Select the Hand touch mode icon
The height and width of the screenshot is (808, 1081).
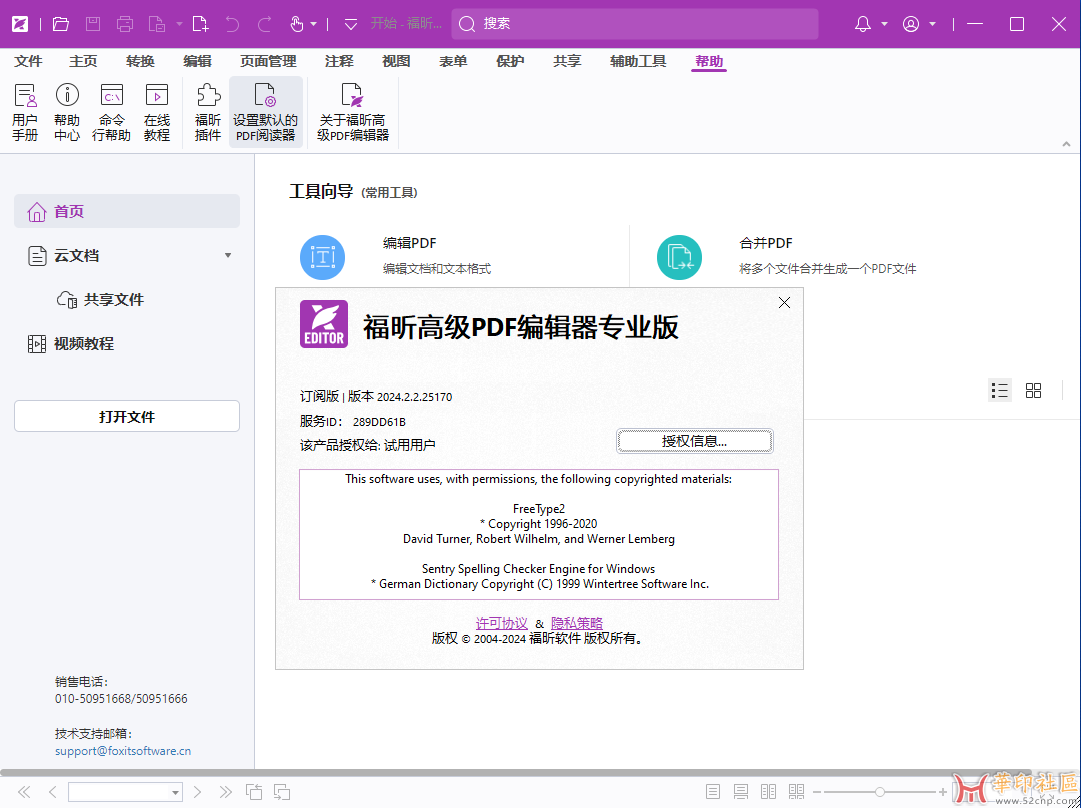[296, 24]
